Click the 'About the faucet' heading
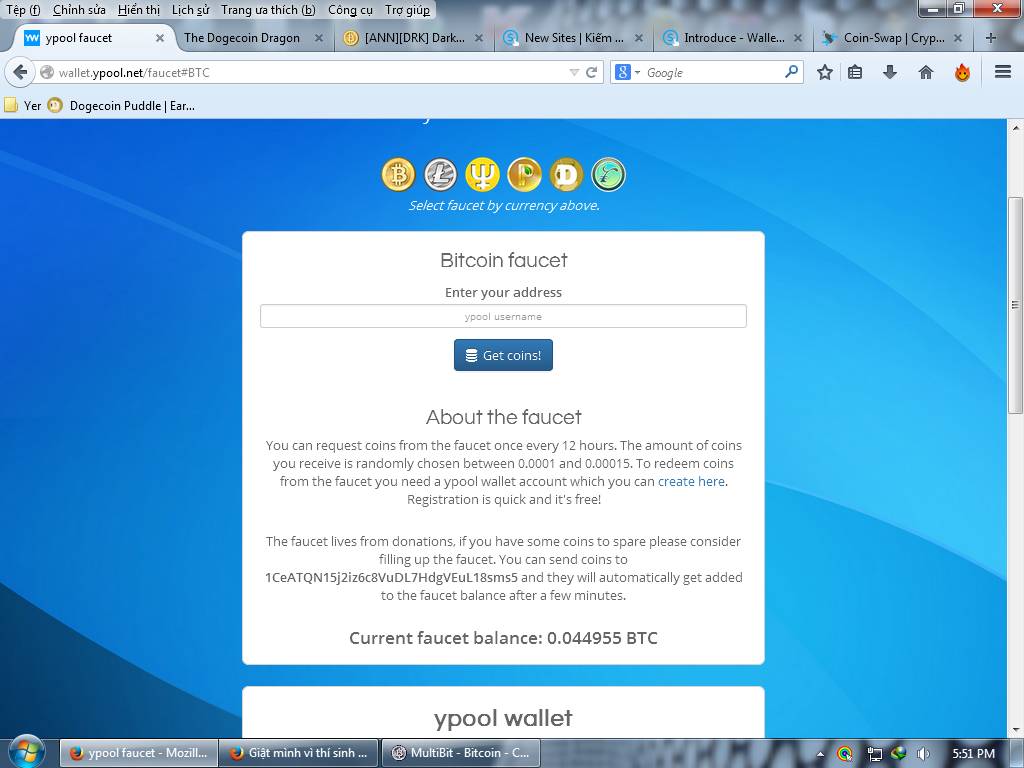This screenshot has width=1024, height=768. coord(504,417)
